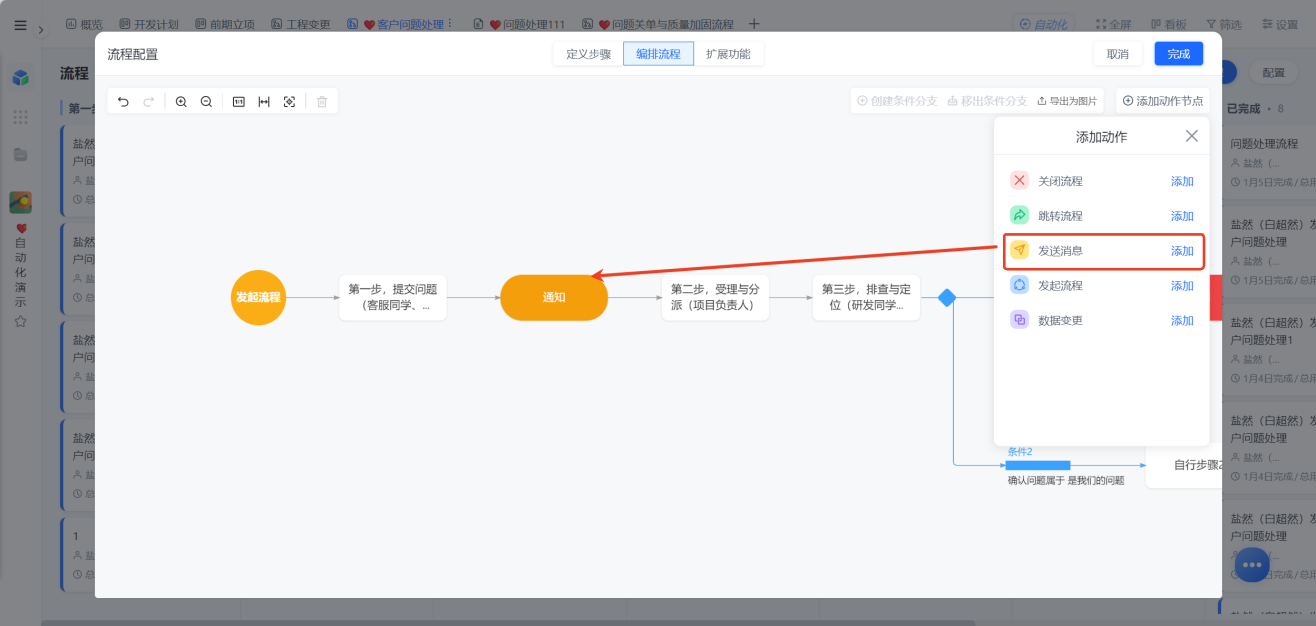Click the 数据变更 purple icon
This screenshot has height=626, width=1316.
(1019, 320)
